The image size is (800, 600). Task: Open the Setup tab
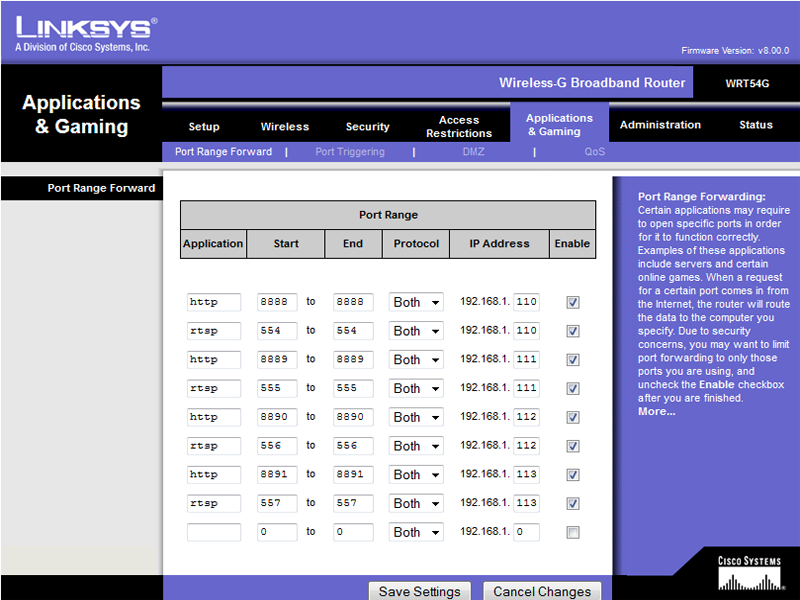[204, 127]
